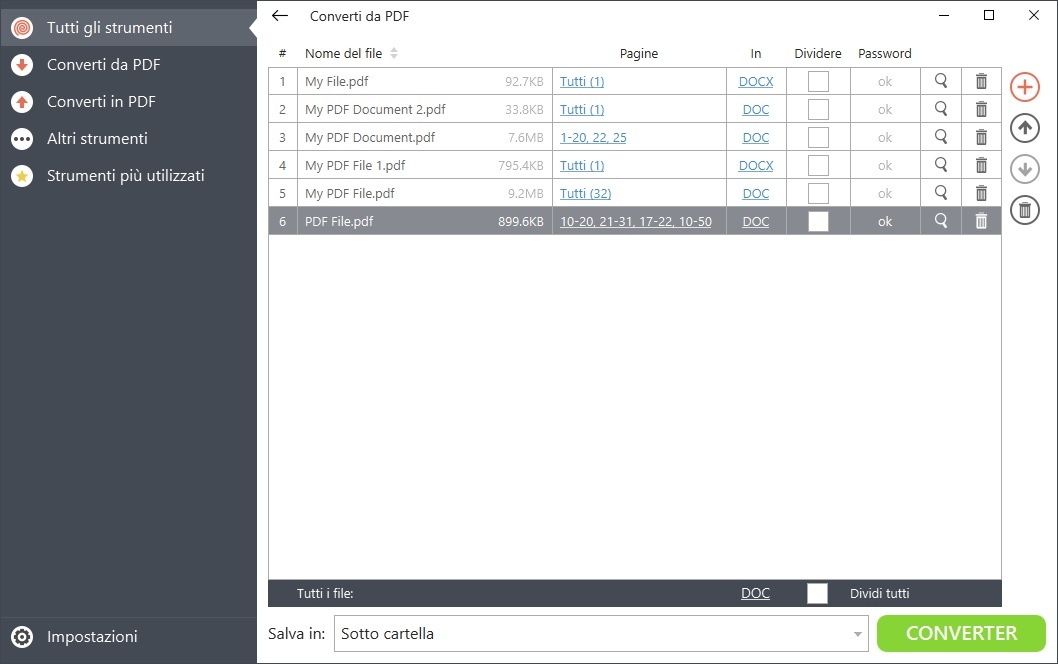Change My File.pdf output format via DOCX link
Image resolution: width=1058 pixels, height=664 pixels.
[755, 81]
